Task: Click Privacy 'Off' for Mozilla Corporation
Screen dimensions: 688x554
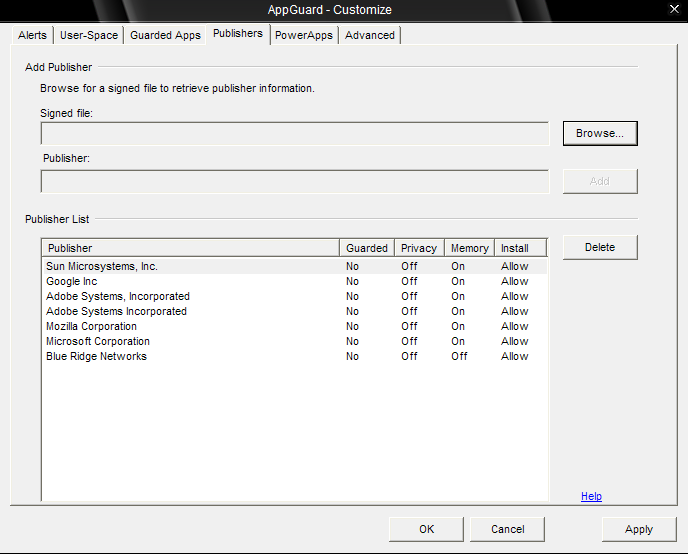Action: pyautogui.click(x=409, y=326)
